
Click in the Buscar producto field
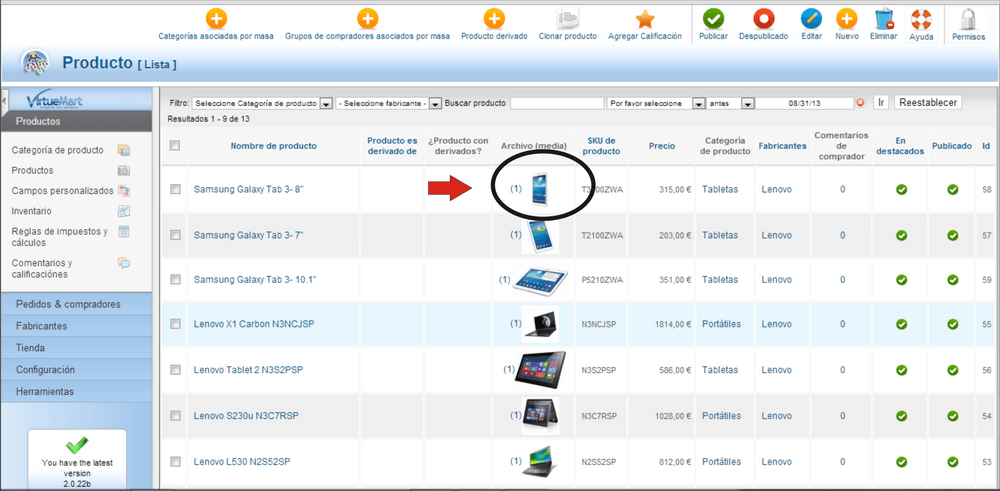tap(557, 103)
